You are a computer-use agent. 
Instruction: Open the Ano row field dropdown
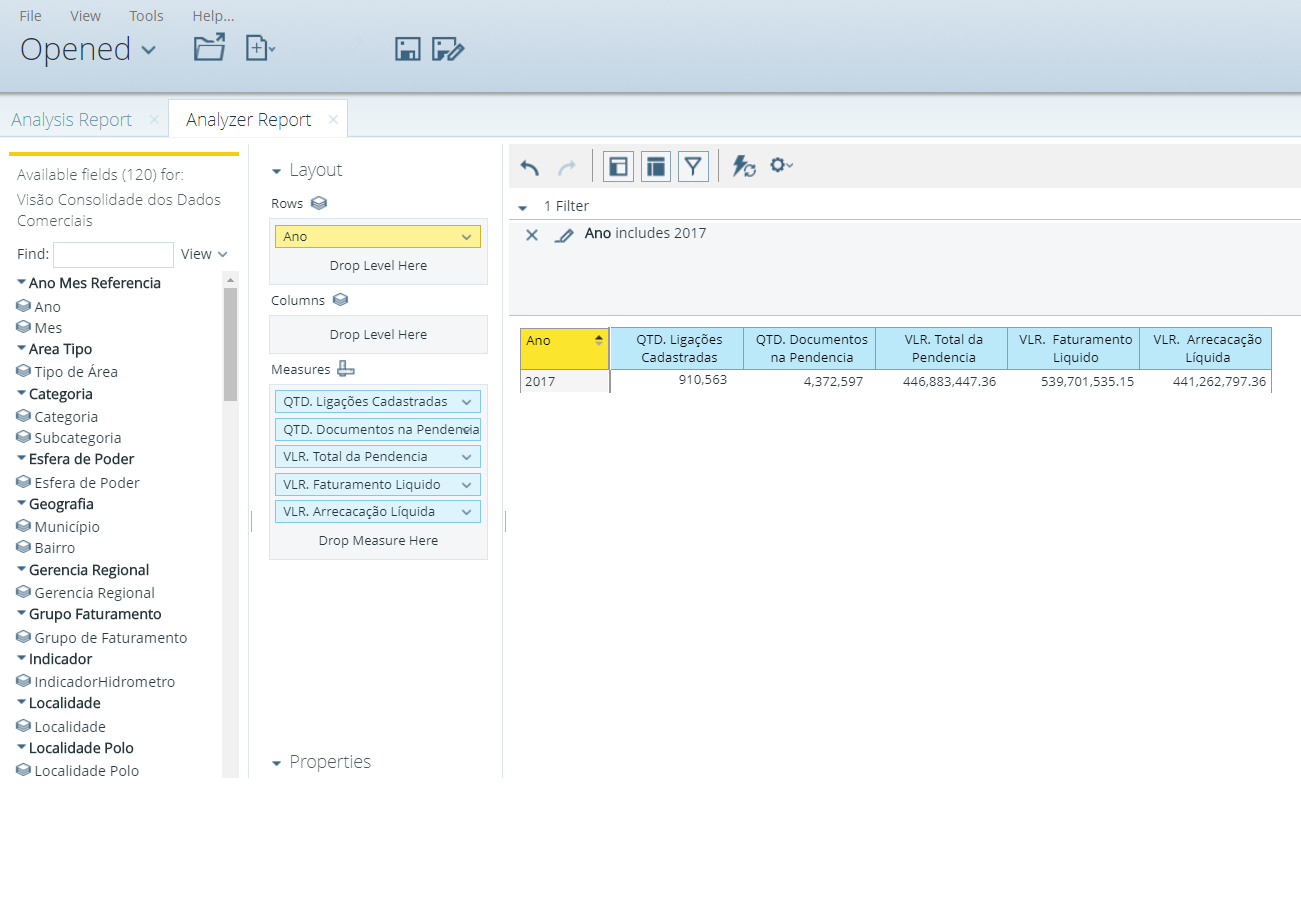tap(466, 237)
